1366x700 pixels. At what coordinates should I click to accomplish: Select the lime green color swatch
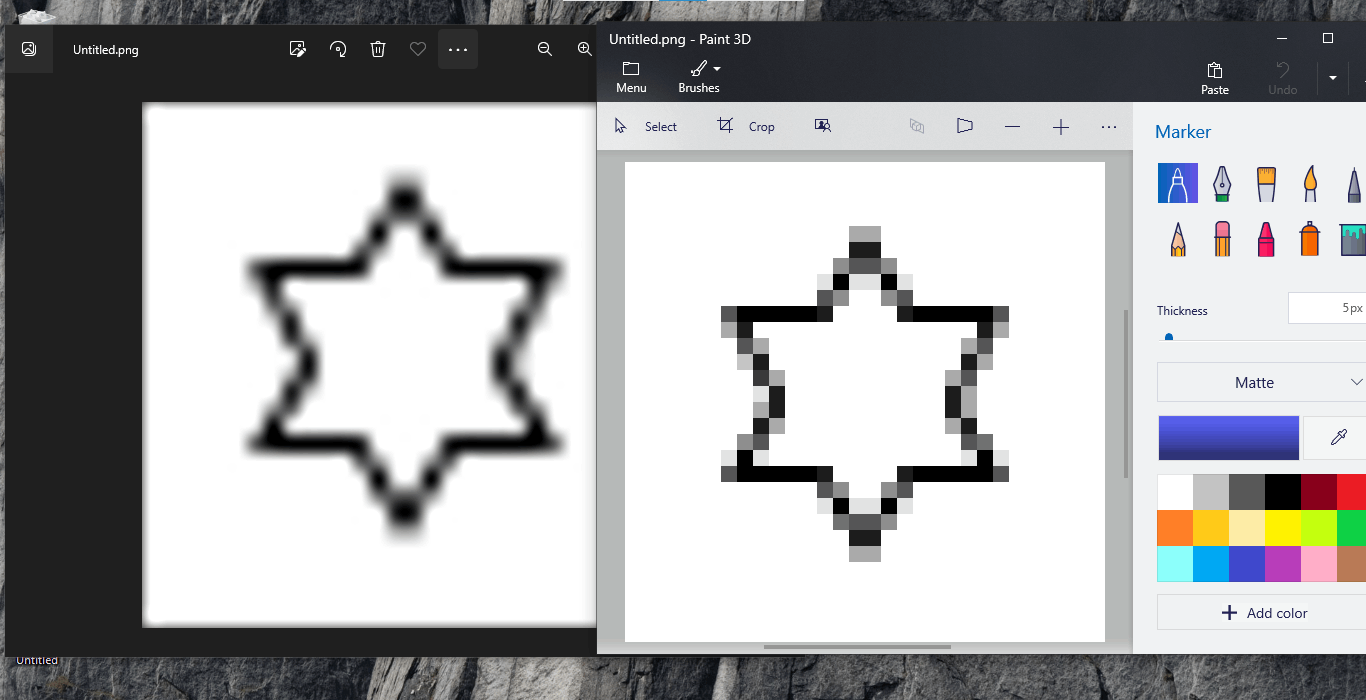(1319, 528)
